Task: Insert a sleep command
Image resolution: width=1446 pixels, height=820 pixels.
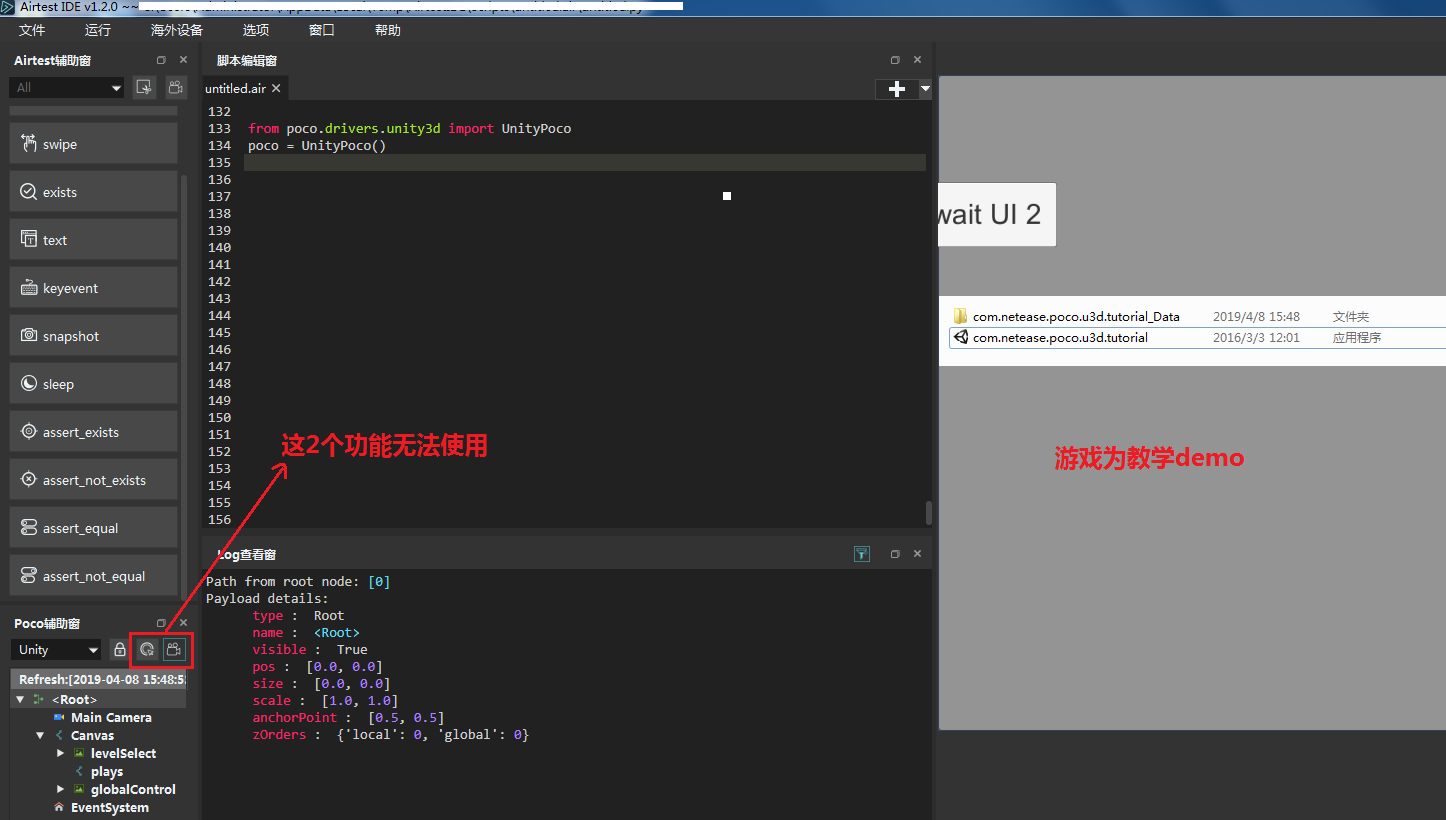Action: point(94,384)
